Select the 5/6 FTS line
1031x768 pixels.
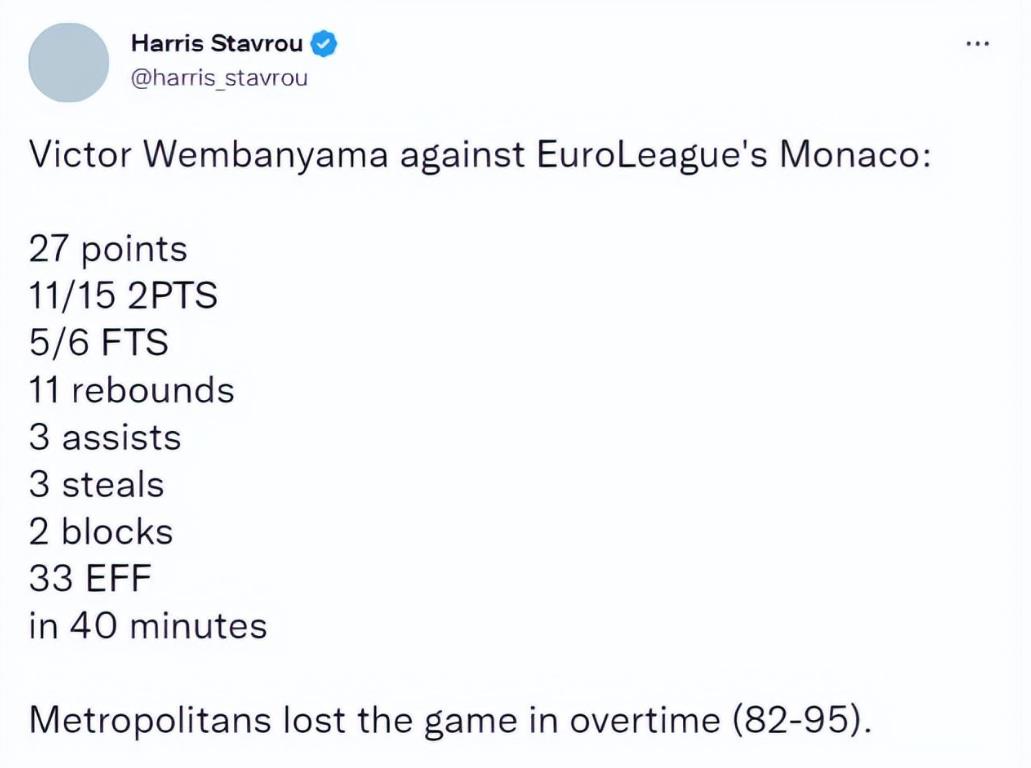tap(99, 343)
